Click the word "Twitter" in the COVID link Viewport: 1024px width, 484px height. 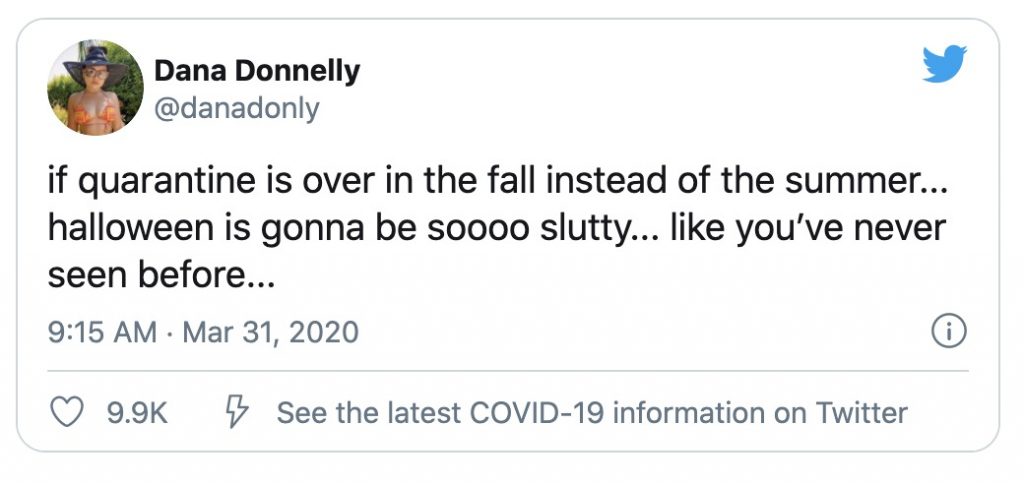click(x=861, y=412)
